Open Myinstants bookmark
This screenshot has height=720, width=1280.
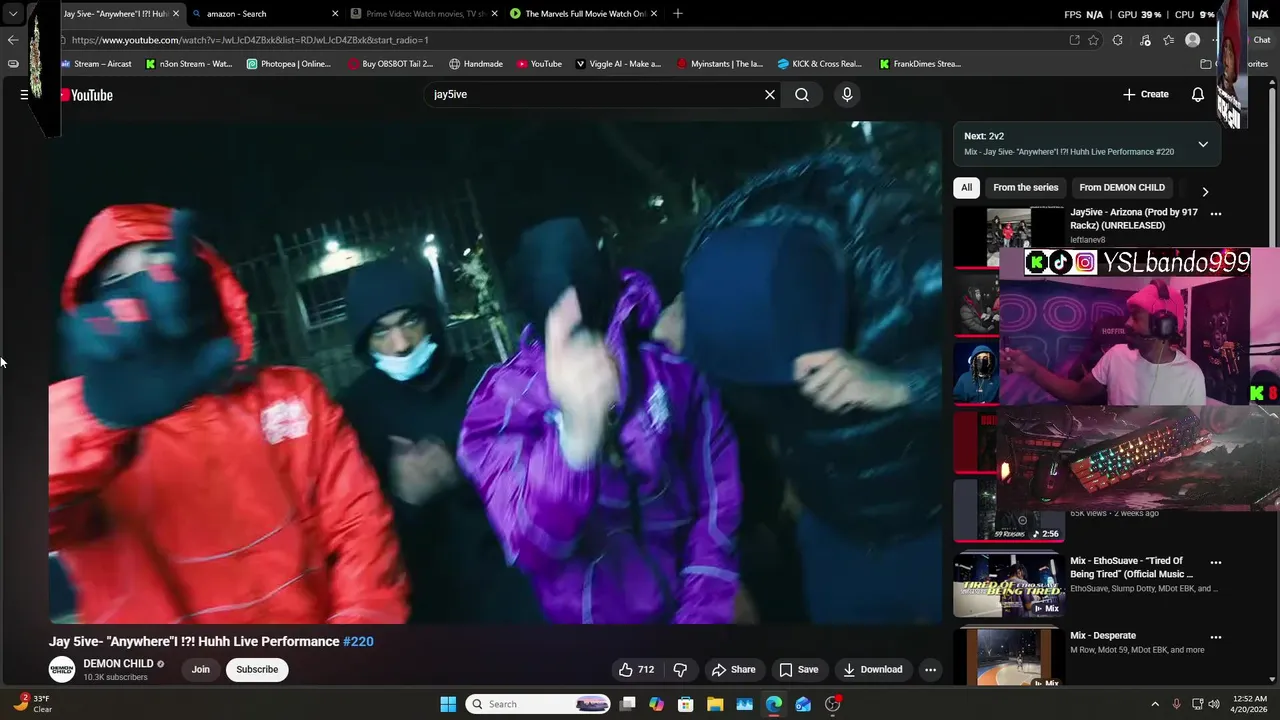(x=719, y=64)
